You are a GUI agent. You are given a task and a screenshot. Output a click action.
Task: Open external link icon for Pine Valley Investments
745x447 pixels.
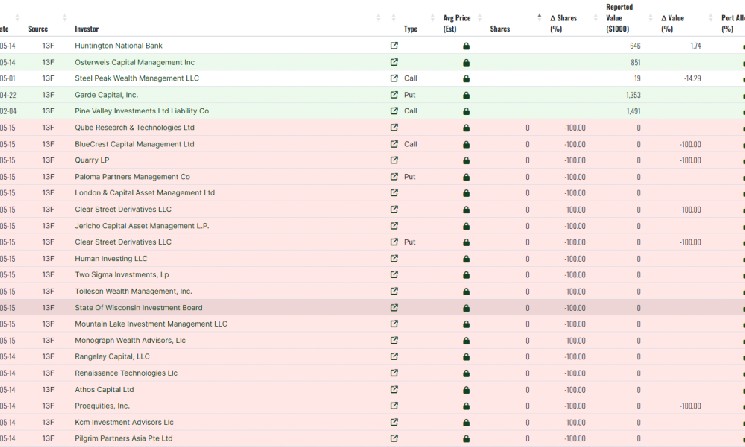point(394,111)
